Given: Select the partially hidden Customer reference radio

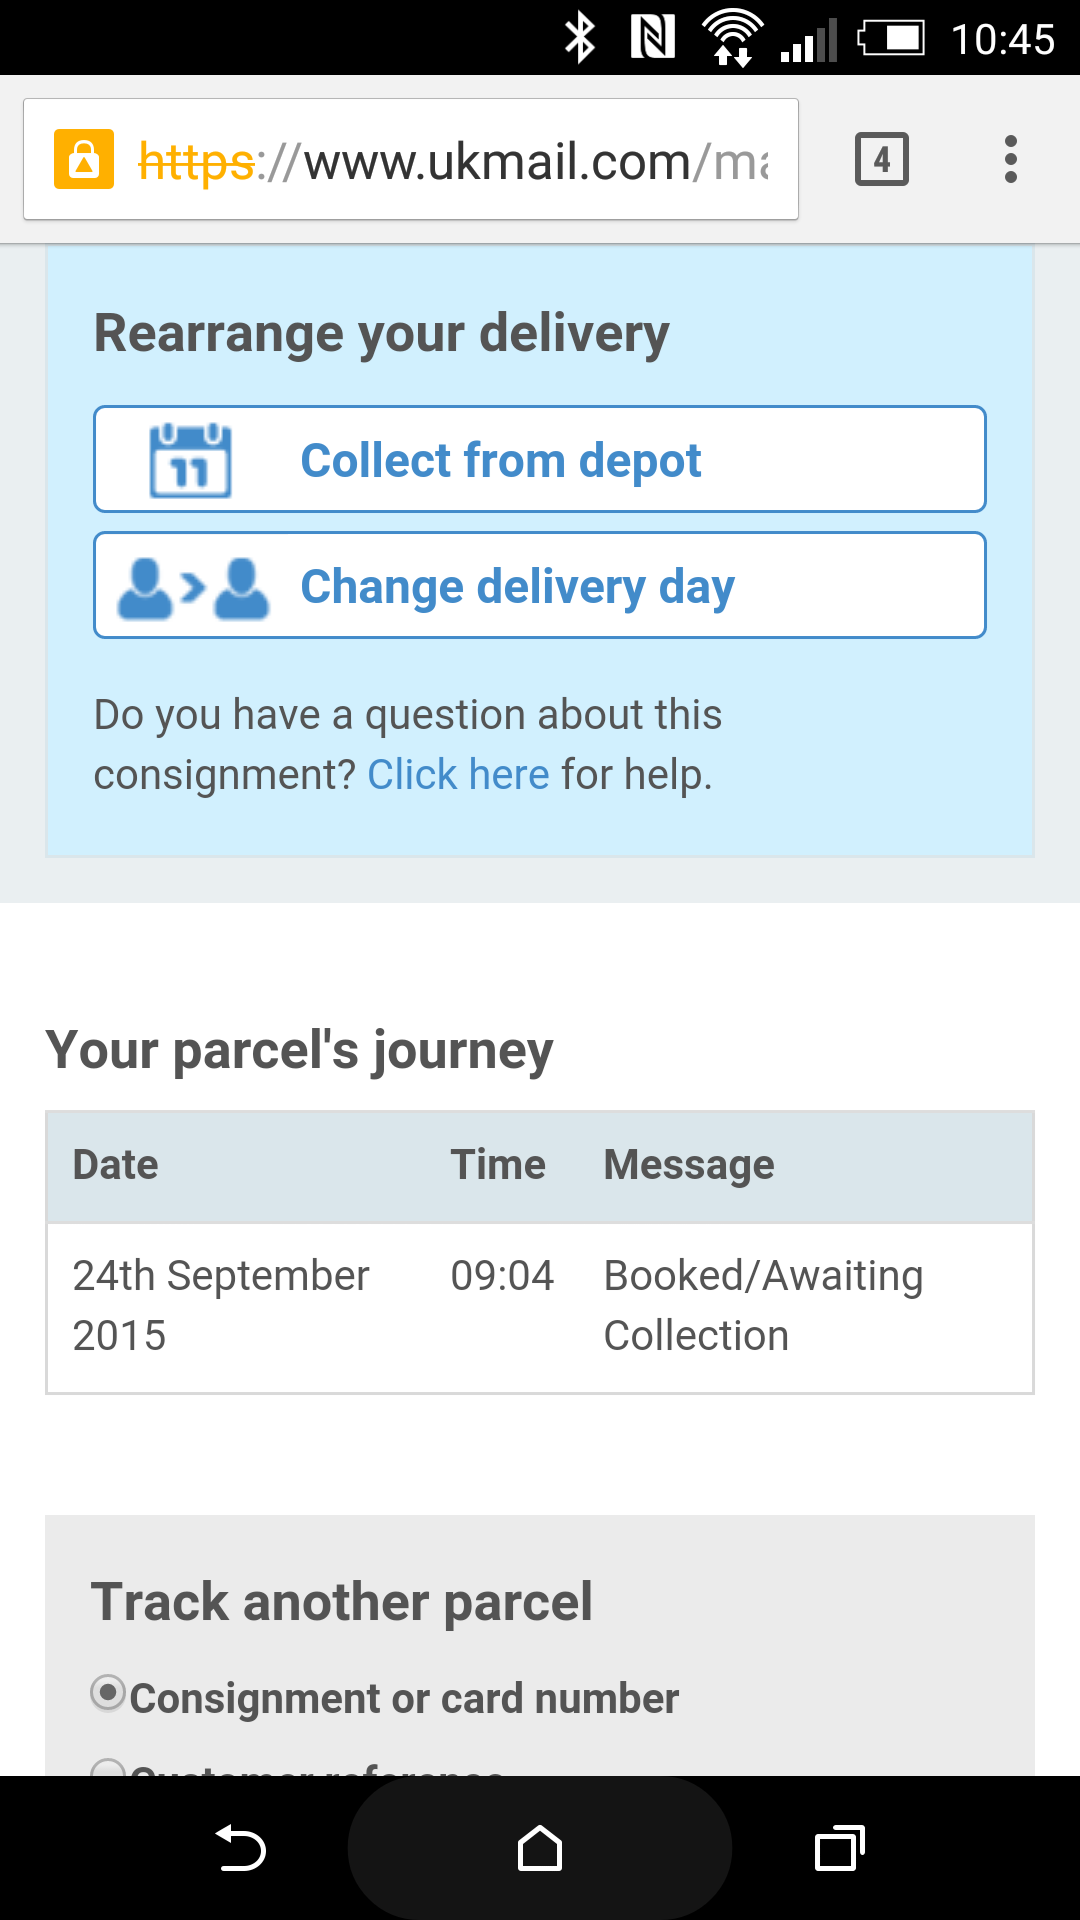Looking at the screenshot, I should click(108, 1768).
